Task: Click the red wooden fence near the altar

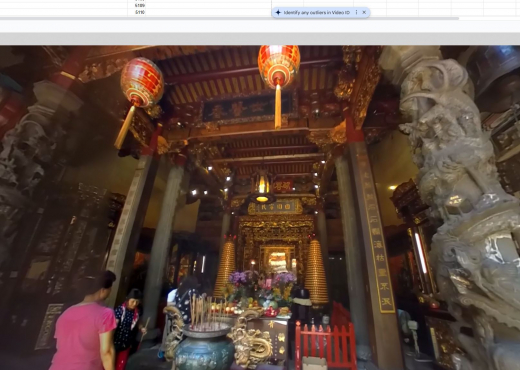Action: click(x=325, y=345)
